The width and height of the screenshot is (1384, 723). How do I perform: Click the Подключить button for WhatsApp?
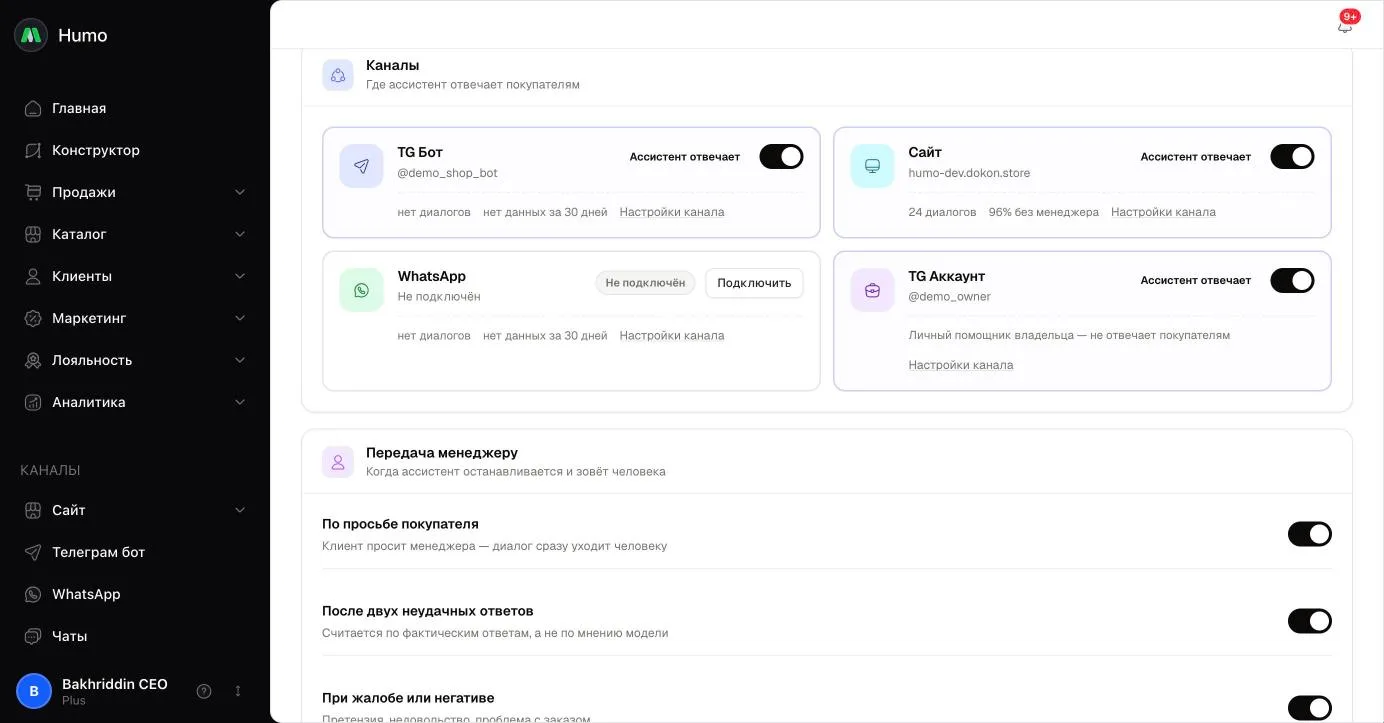pyautogui.click(x=754, y=283)
